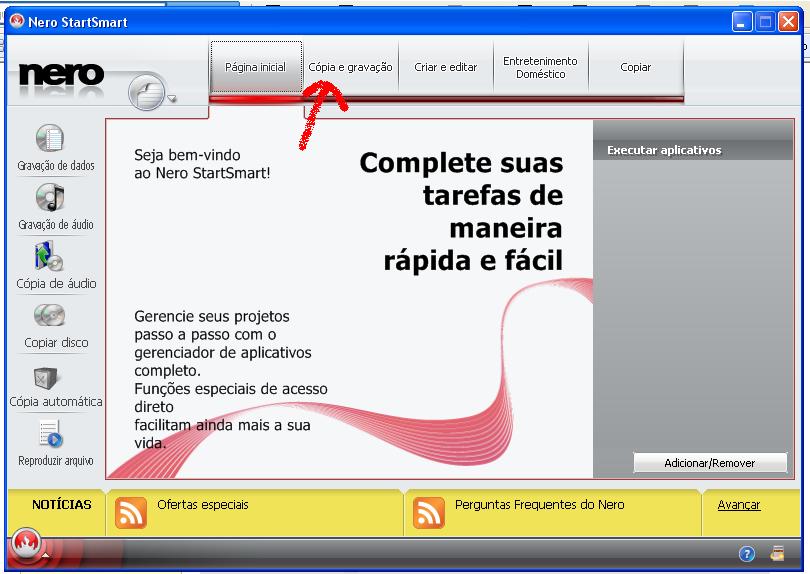This screenshot has width=810, height=574.
Task: Go to the Criar e editar tab
Action: tap(445, 67)
